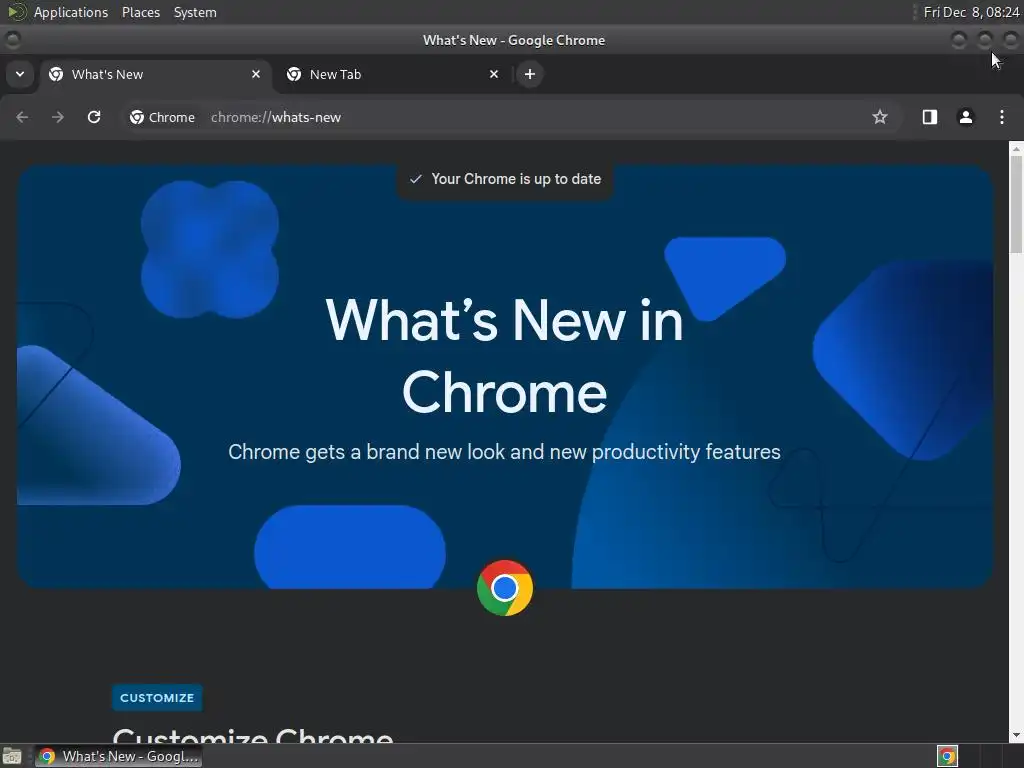The image size is (1024, 768).
Task: Close the New Tab tab
Action: tap(494, 74)
